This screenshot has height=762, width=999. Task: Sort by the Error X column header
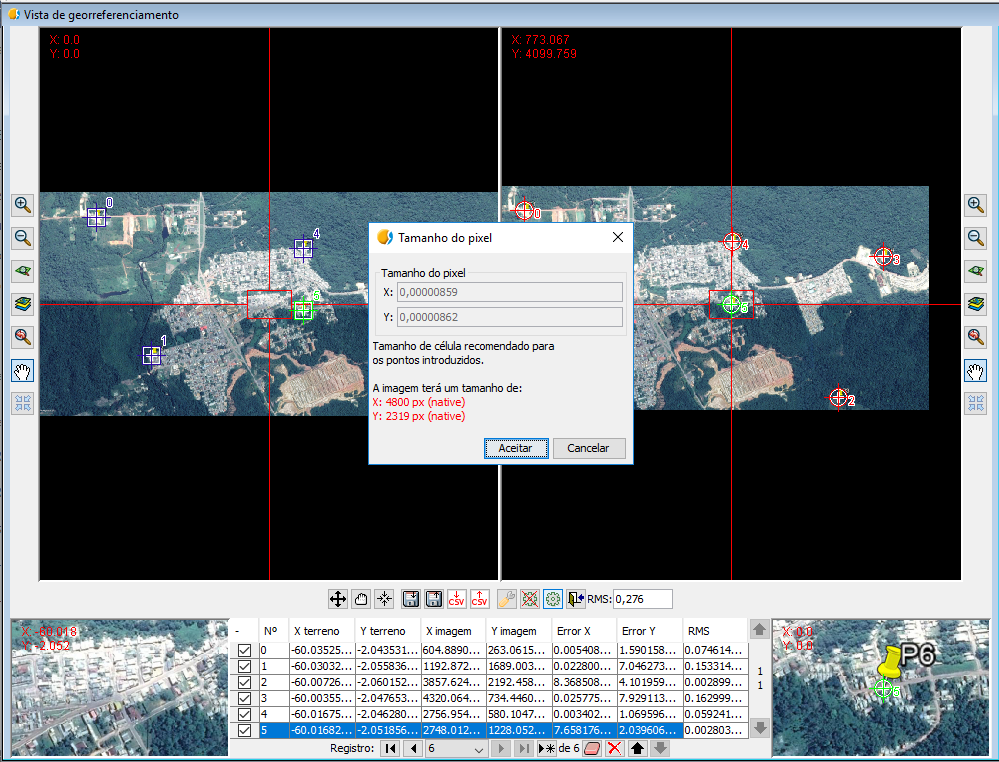point(584,631)
